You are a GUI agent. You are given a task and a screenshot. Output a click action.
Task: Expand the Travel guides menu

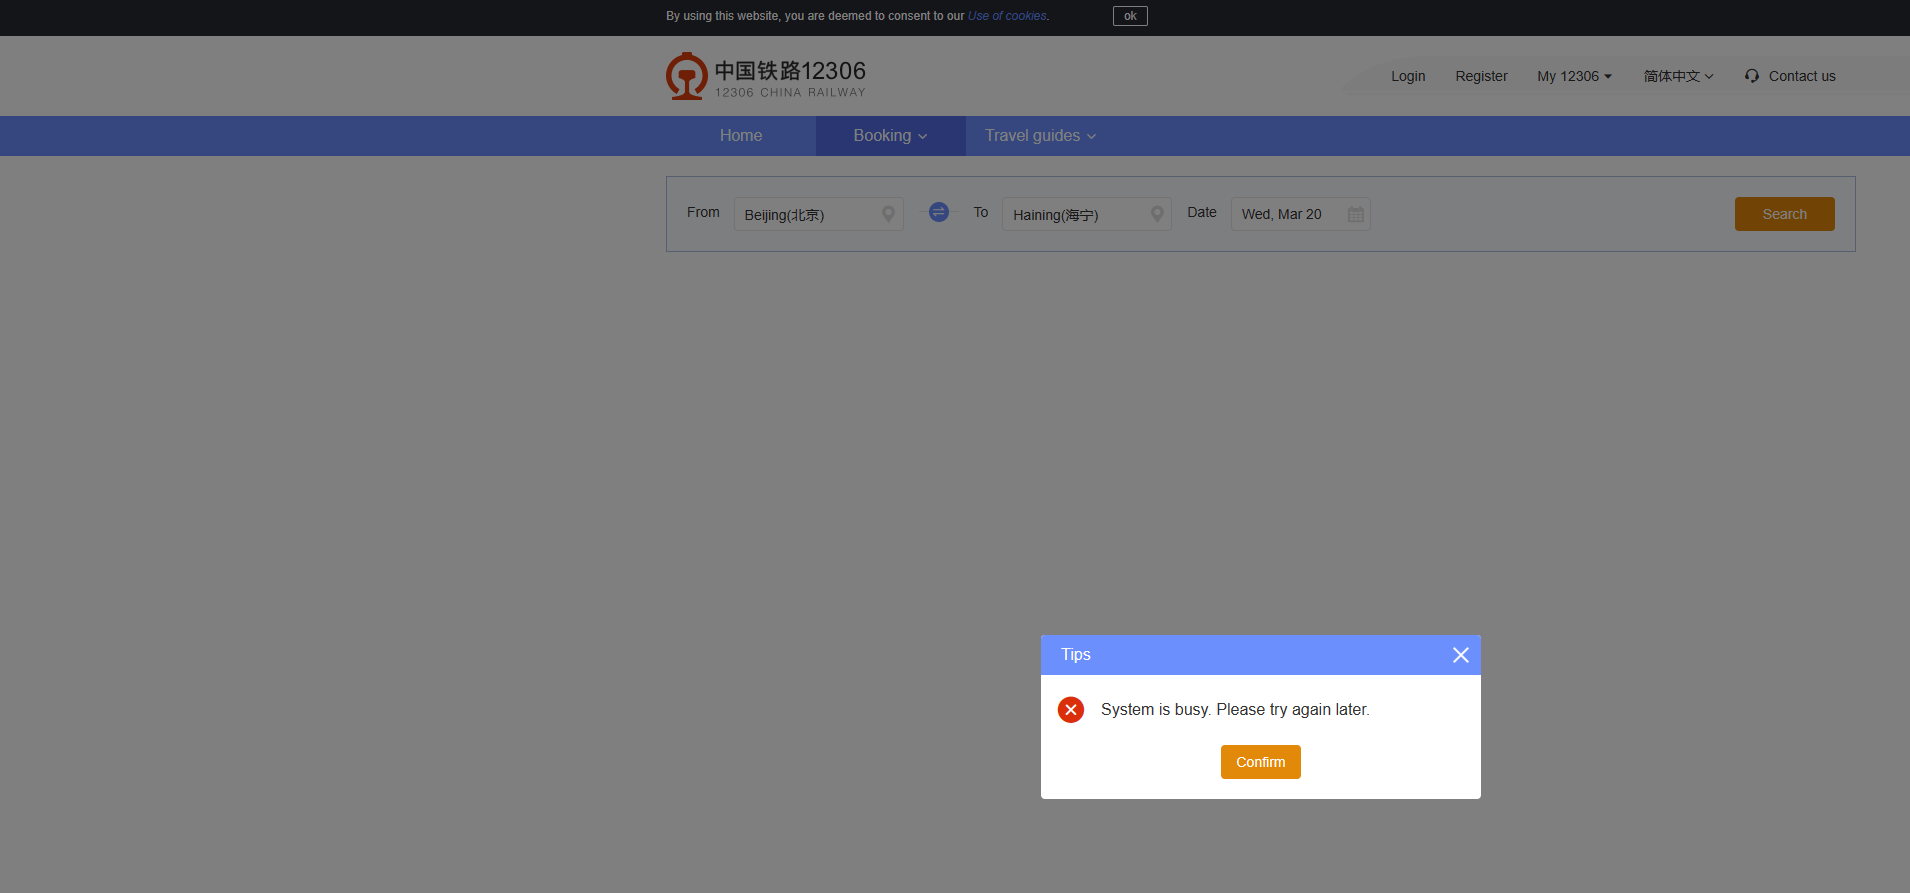[1041, 136]
